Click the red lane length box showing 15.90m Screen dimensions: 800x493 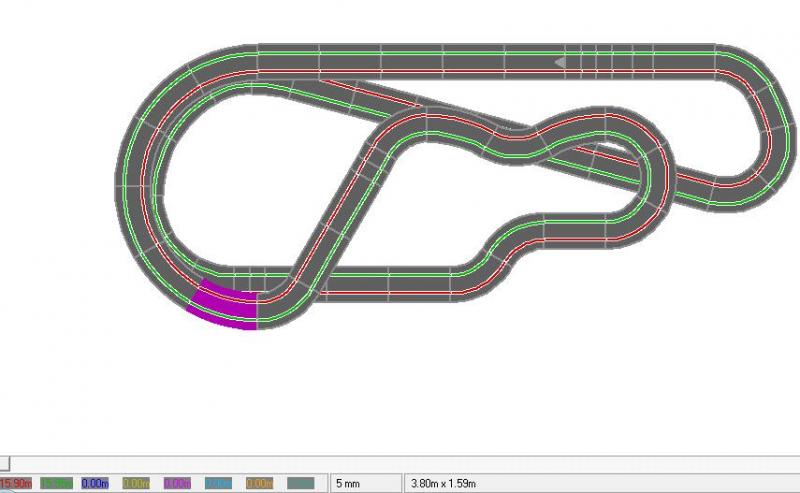[x=13, y=483]
